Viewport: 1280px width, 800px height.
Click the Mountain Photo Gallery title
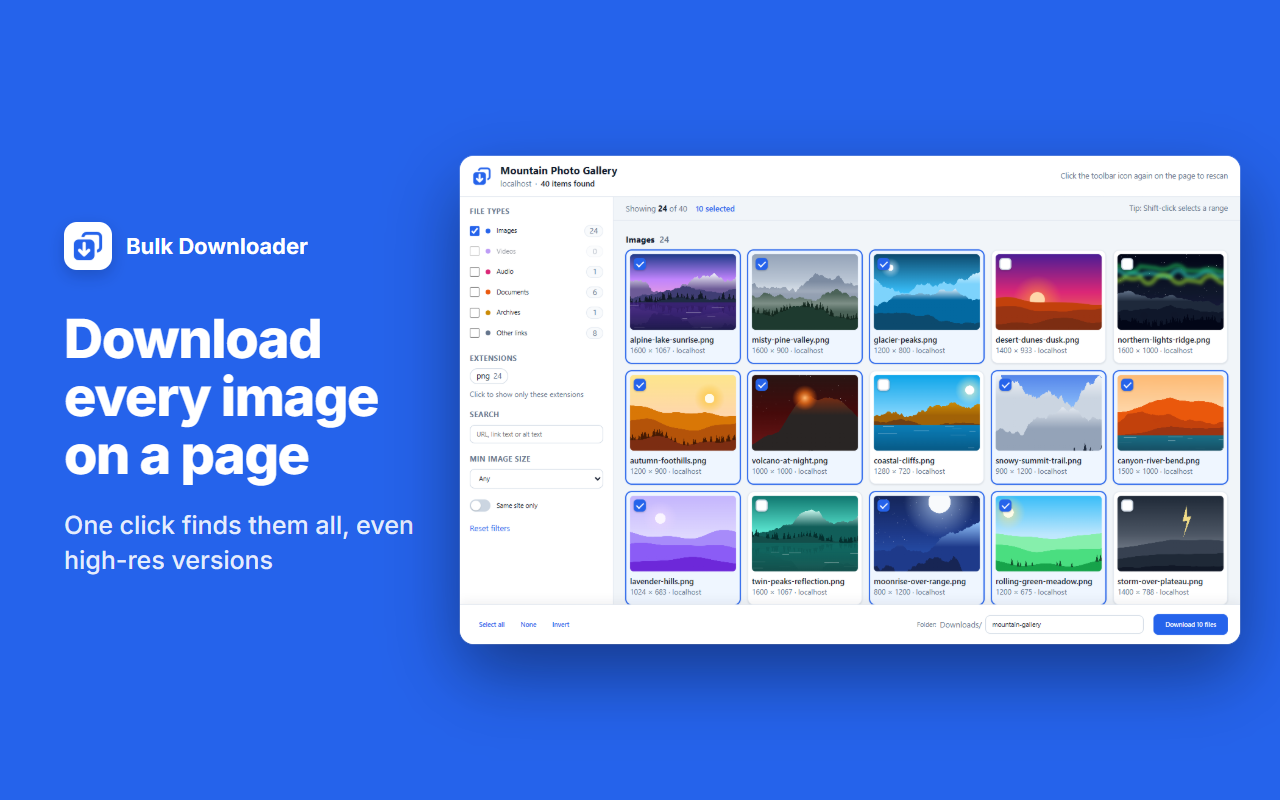[x=559, y=171]
